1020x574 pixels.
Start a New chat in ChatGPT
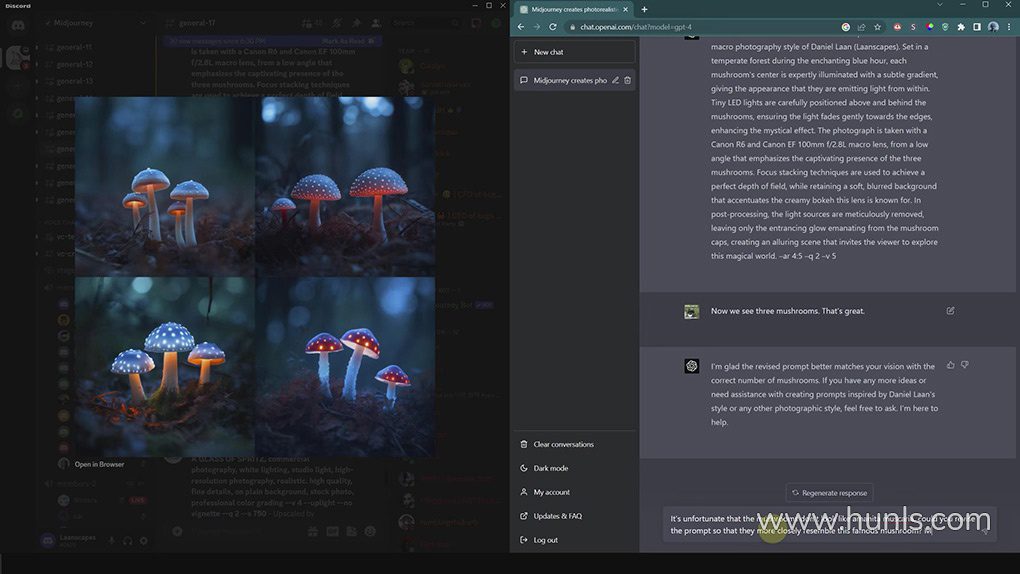pyautogui.click(x=574, y=52)
